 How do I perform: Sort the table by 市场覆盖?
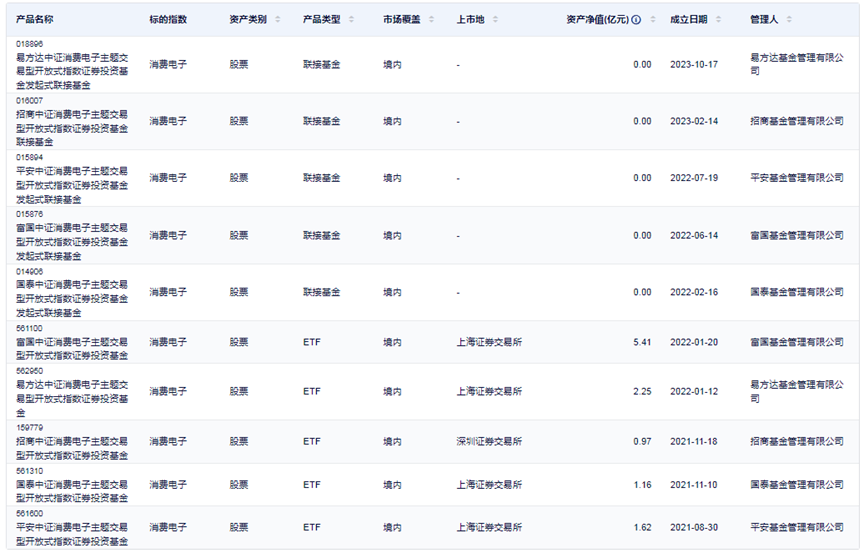click(x=431, y=20)
